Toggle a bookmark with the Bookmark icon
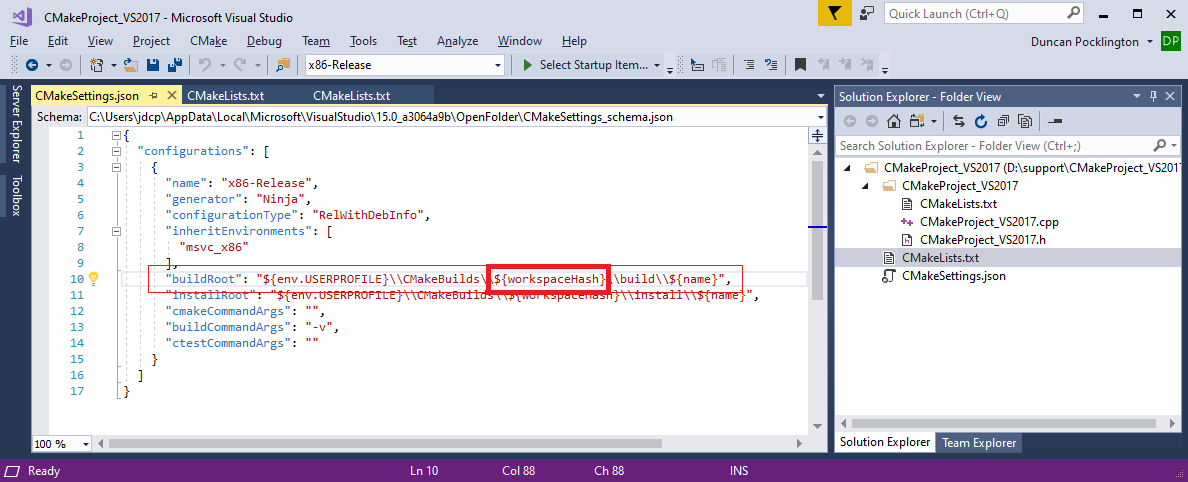Viewport: 1188px width, 482px height. pos(800,65)
